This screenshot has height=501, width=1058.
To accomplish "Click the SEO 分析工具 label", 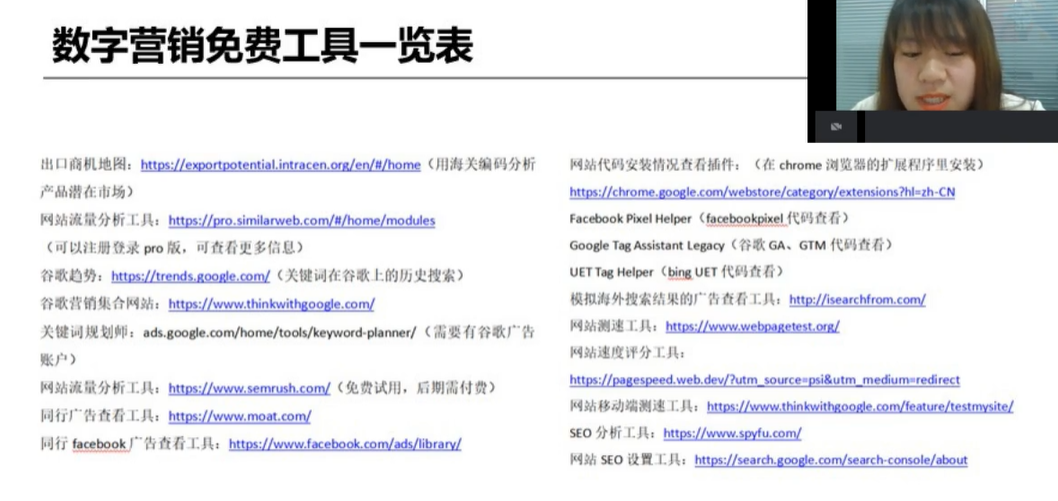I will (612, 434).
